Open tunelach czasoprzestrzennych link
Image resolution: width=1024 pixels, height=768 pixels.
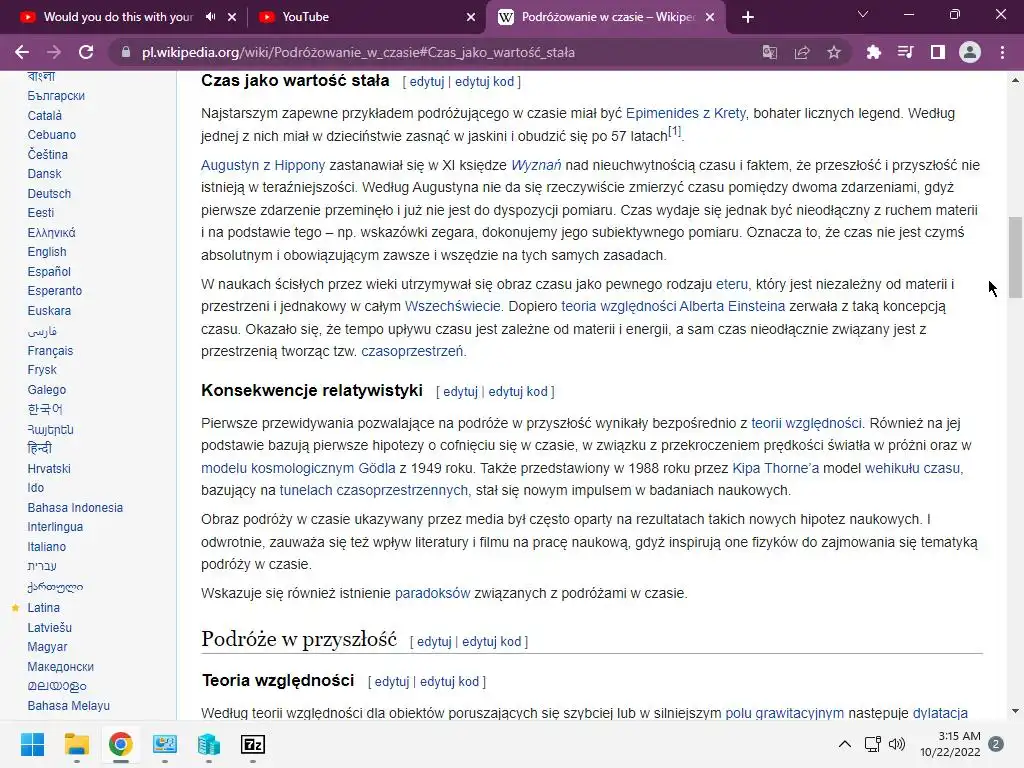374,490
